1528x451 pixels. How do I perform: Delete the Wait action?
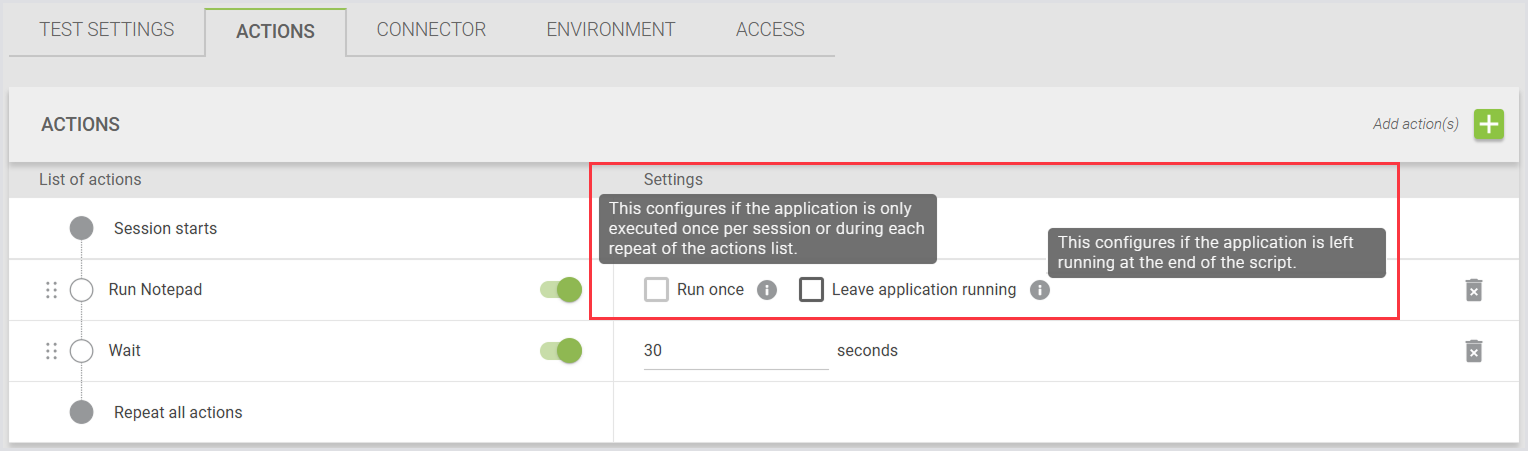coord(1473,351)
